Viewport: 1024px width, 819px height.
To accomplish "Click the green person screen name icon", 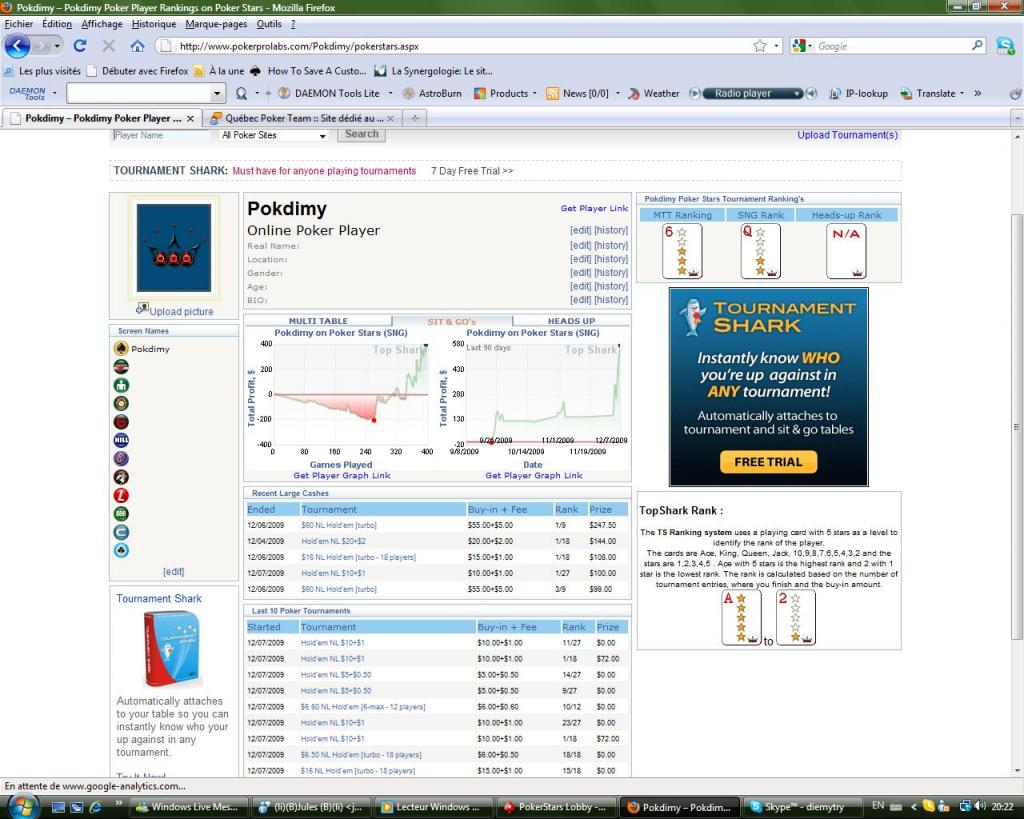I will point(121,385).
